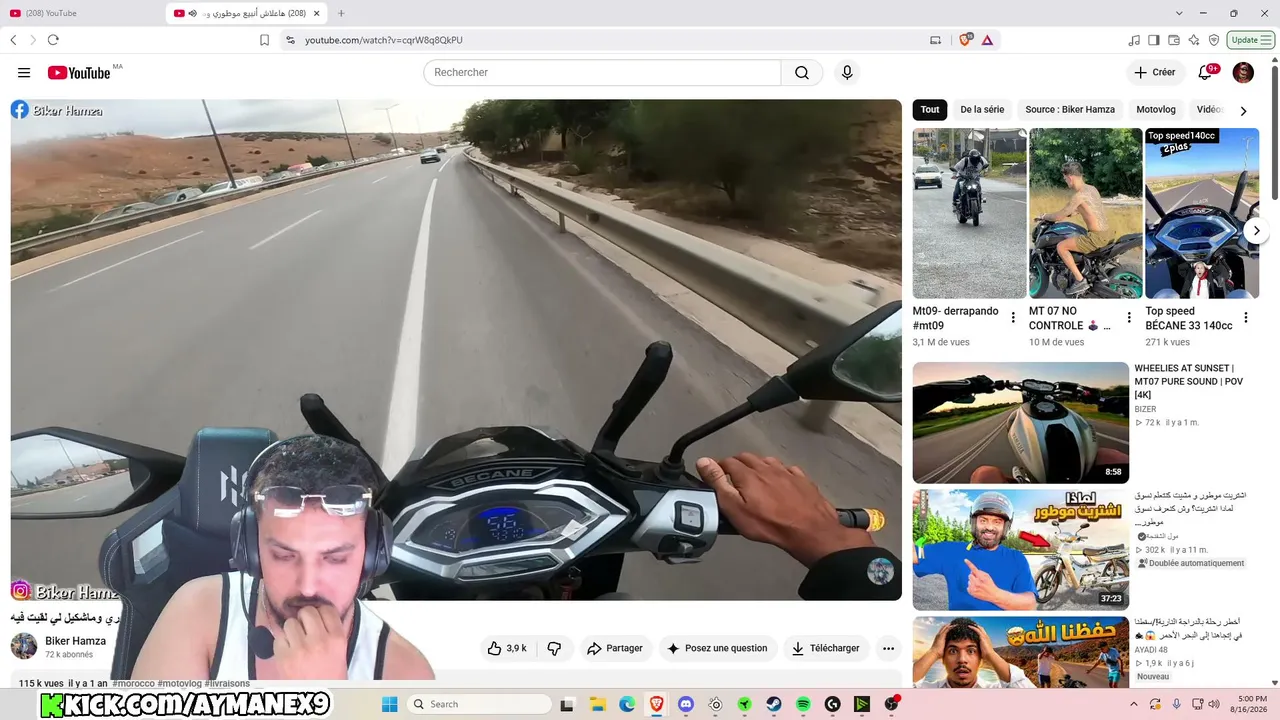
Task: Select the De la série filter chip
Action: tap(982, 110)
